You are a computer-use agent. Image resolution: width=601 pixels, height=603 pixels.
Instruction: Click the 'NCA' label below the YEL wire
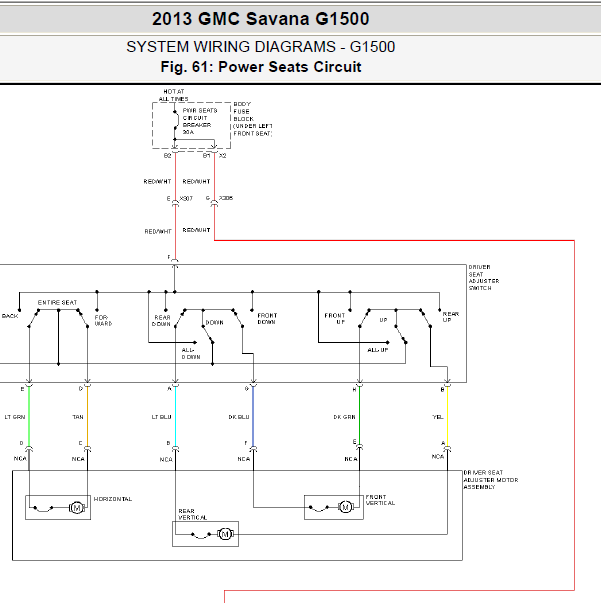tap(438, 456)
